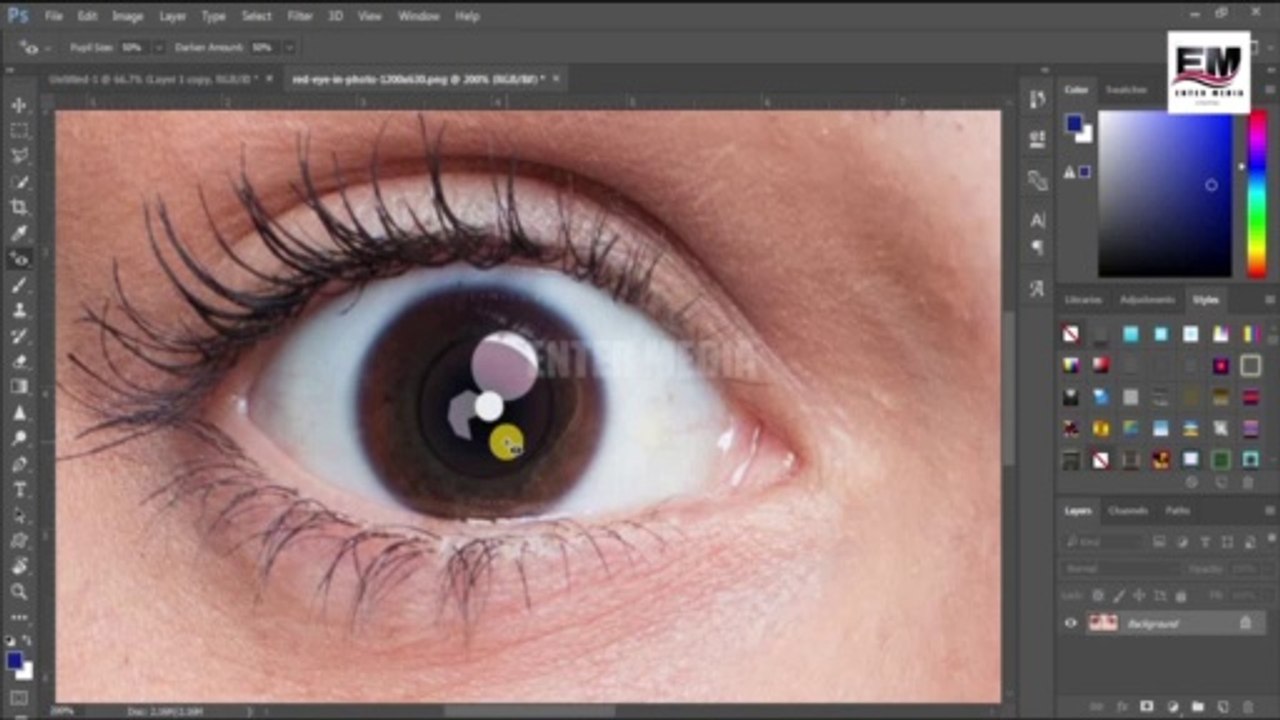Select the Zoom tool

tap(19, 592)
